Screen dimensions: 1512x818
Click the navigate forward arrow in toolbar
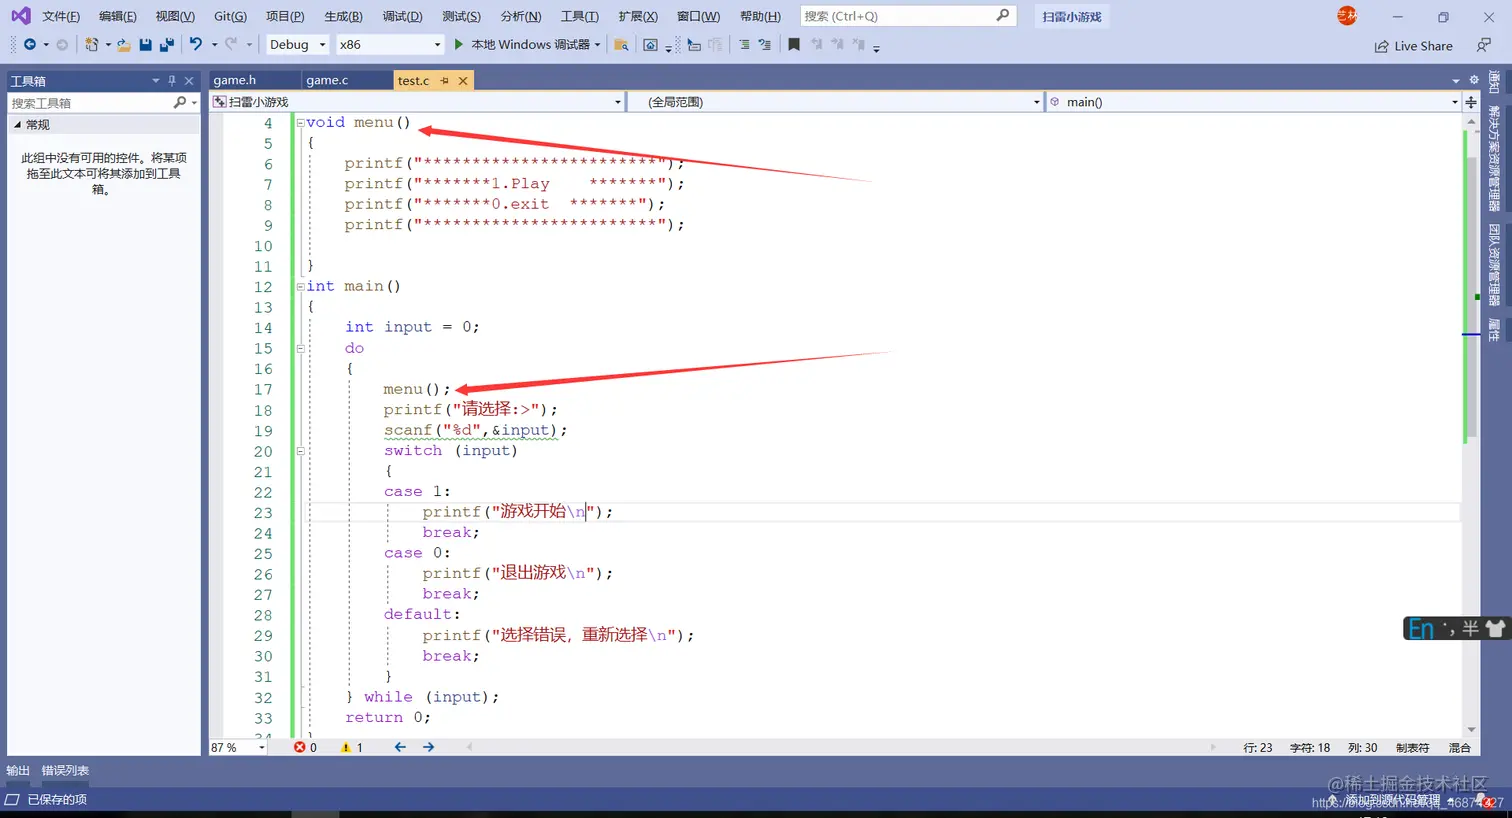coord(62,44)
